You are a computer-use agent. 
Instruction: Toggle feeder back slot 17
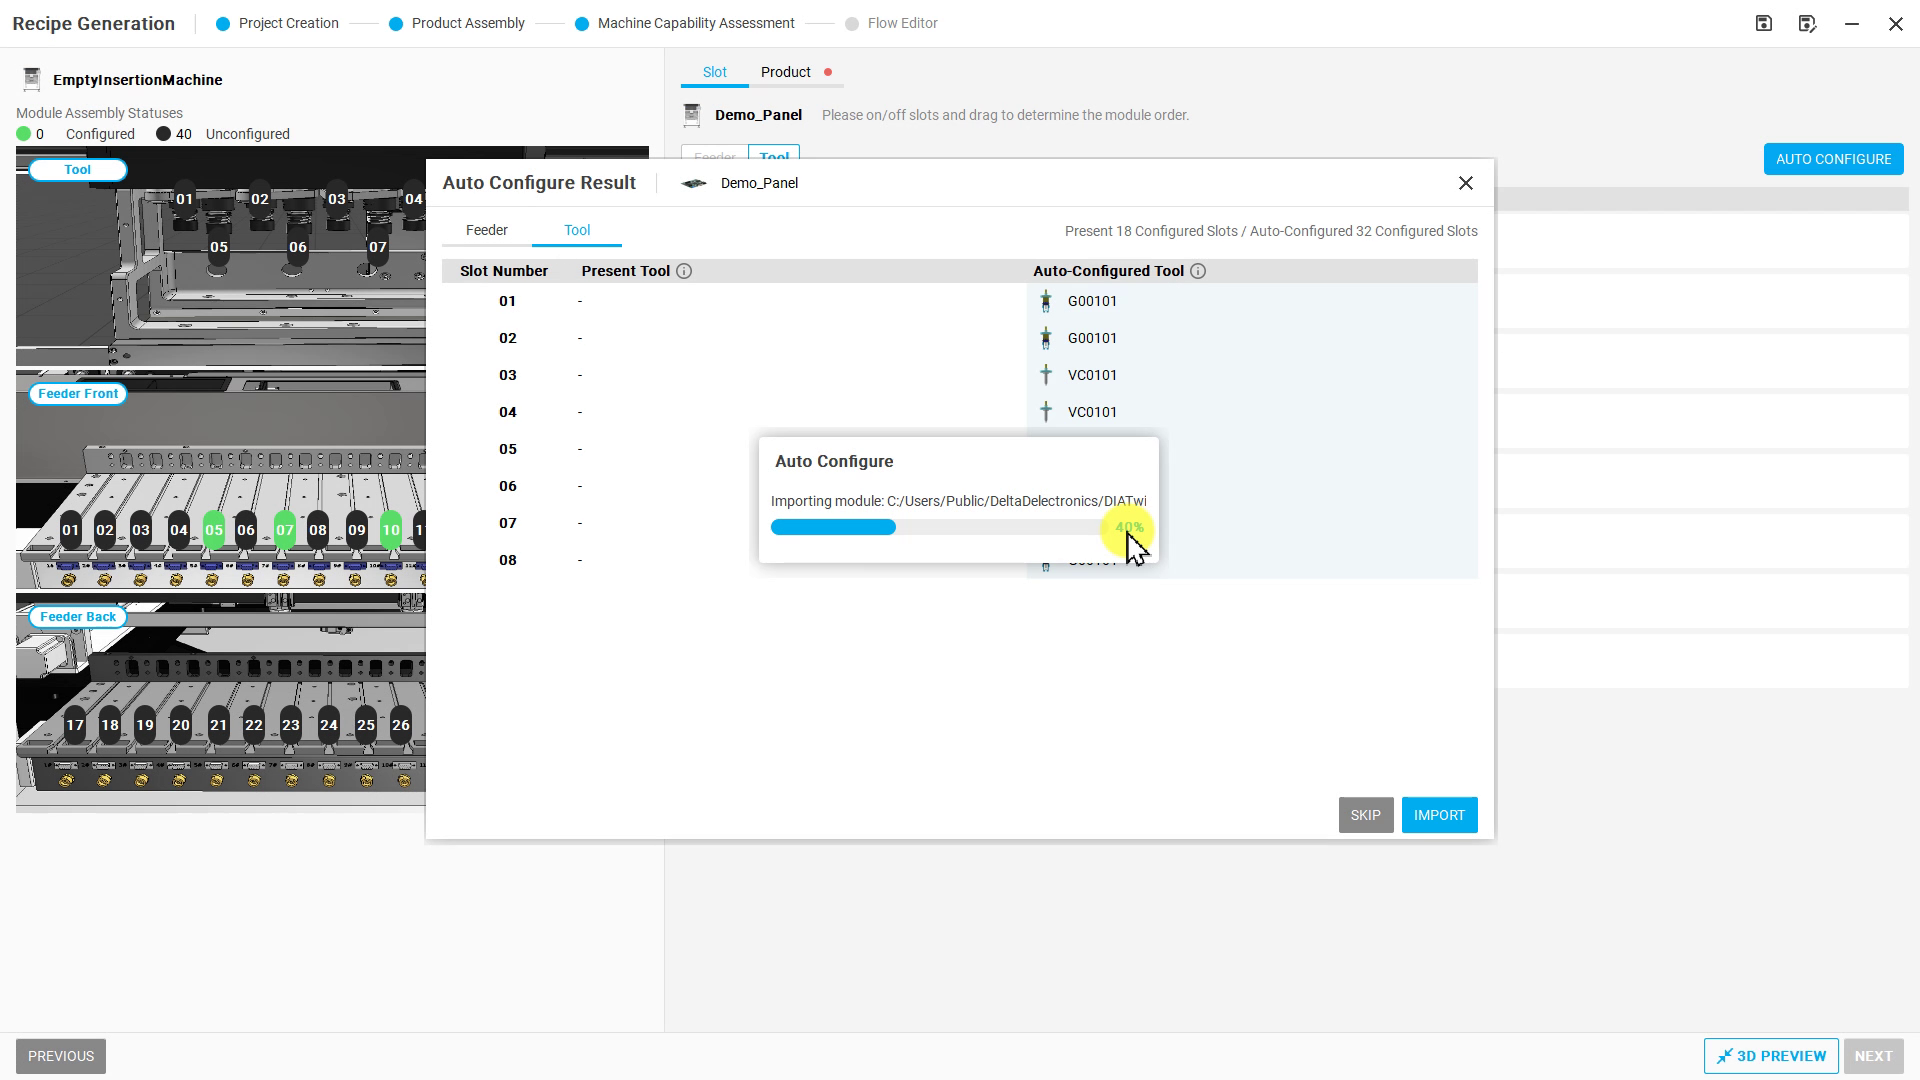(75, 726)
